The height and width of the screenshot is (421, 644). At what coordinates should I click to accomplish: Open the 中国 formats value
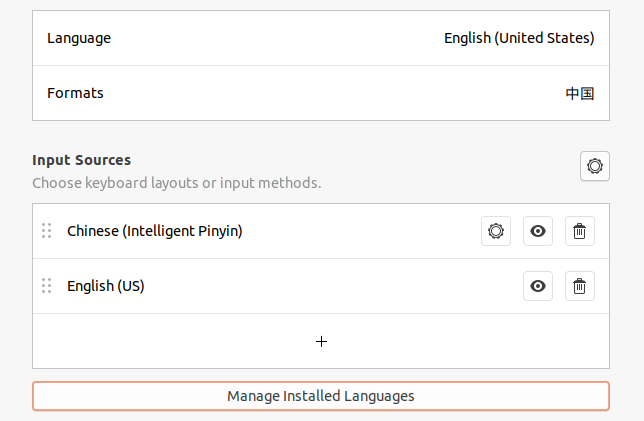click(x=580, y=94)
